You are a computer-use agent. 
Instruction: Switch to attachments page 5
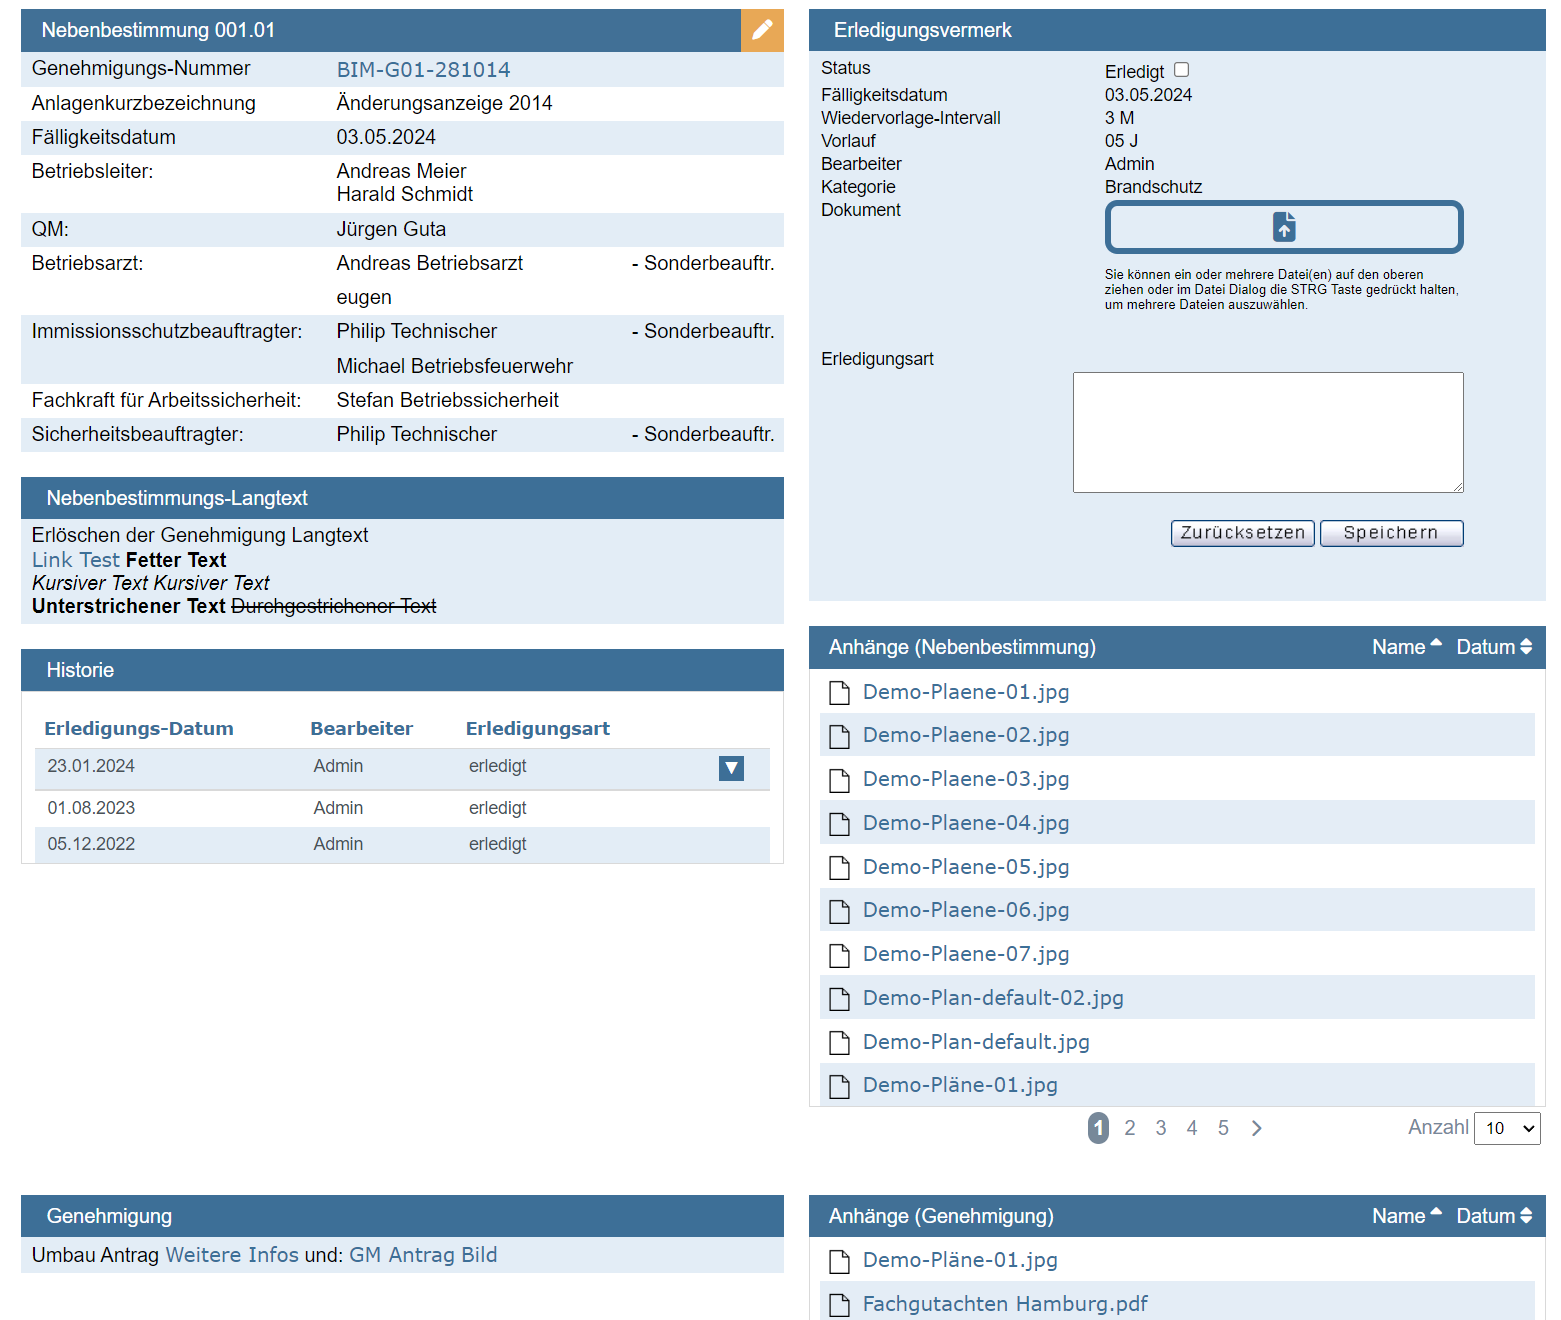pos(1223,1128)
